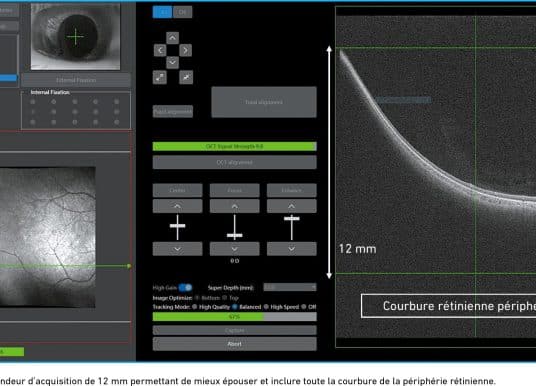536x386 pixels.
Task: Click the down chevron below the Focus slider
Action: (x=234, y=249)
